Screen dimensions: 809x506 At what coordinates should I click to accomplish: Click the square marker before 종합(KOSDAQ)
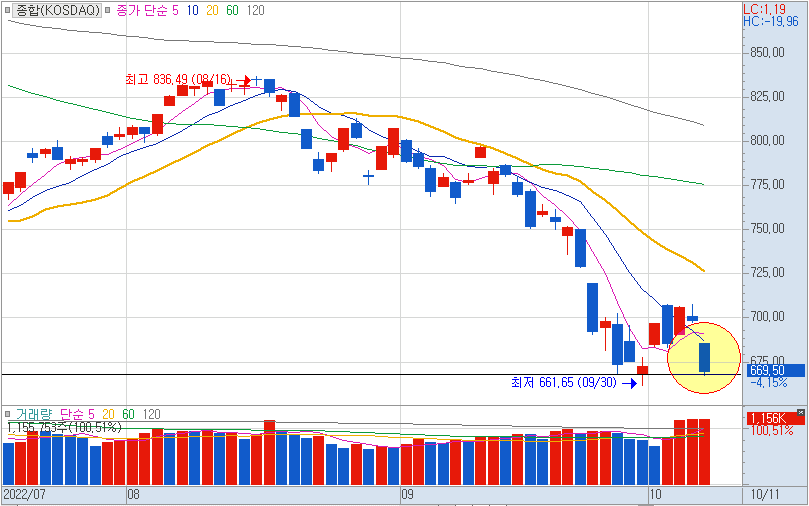7,10
